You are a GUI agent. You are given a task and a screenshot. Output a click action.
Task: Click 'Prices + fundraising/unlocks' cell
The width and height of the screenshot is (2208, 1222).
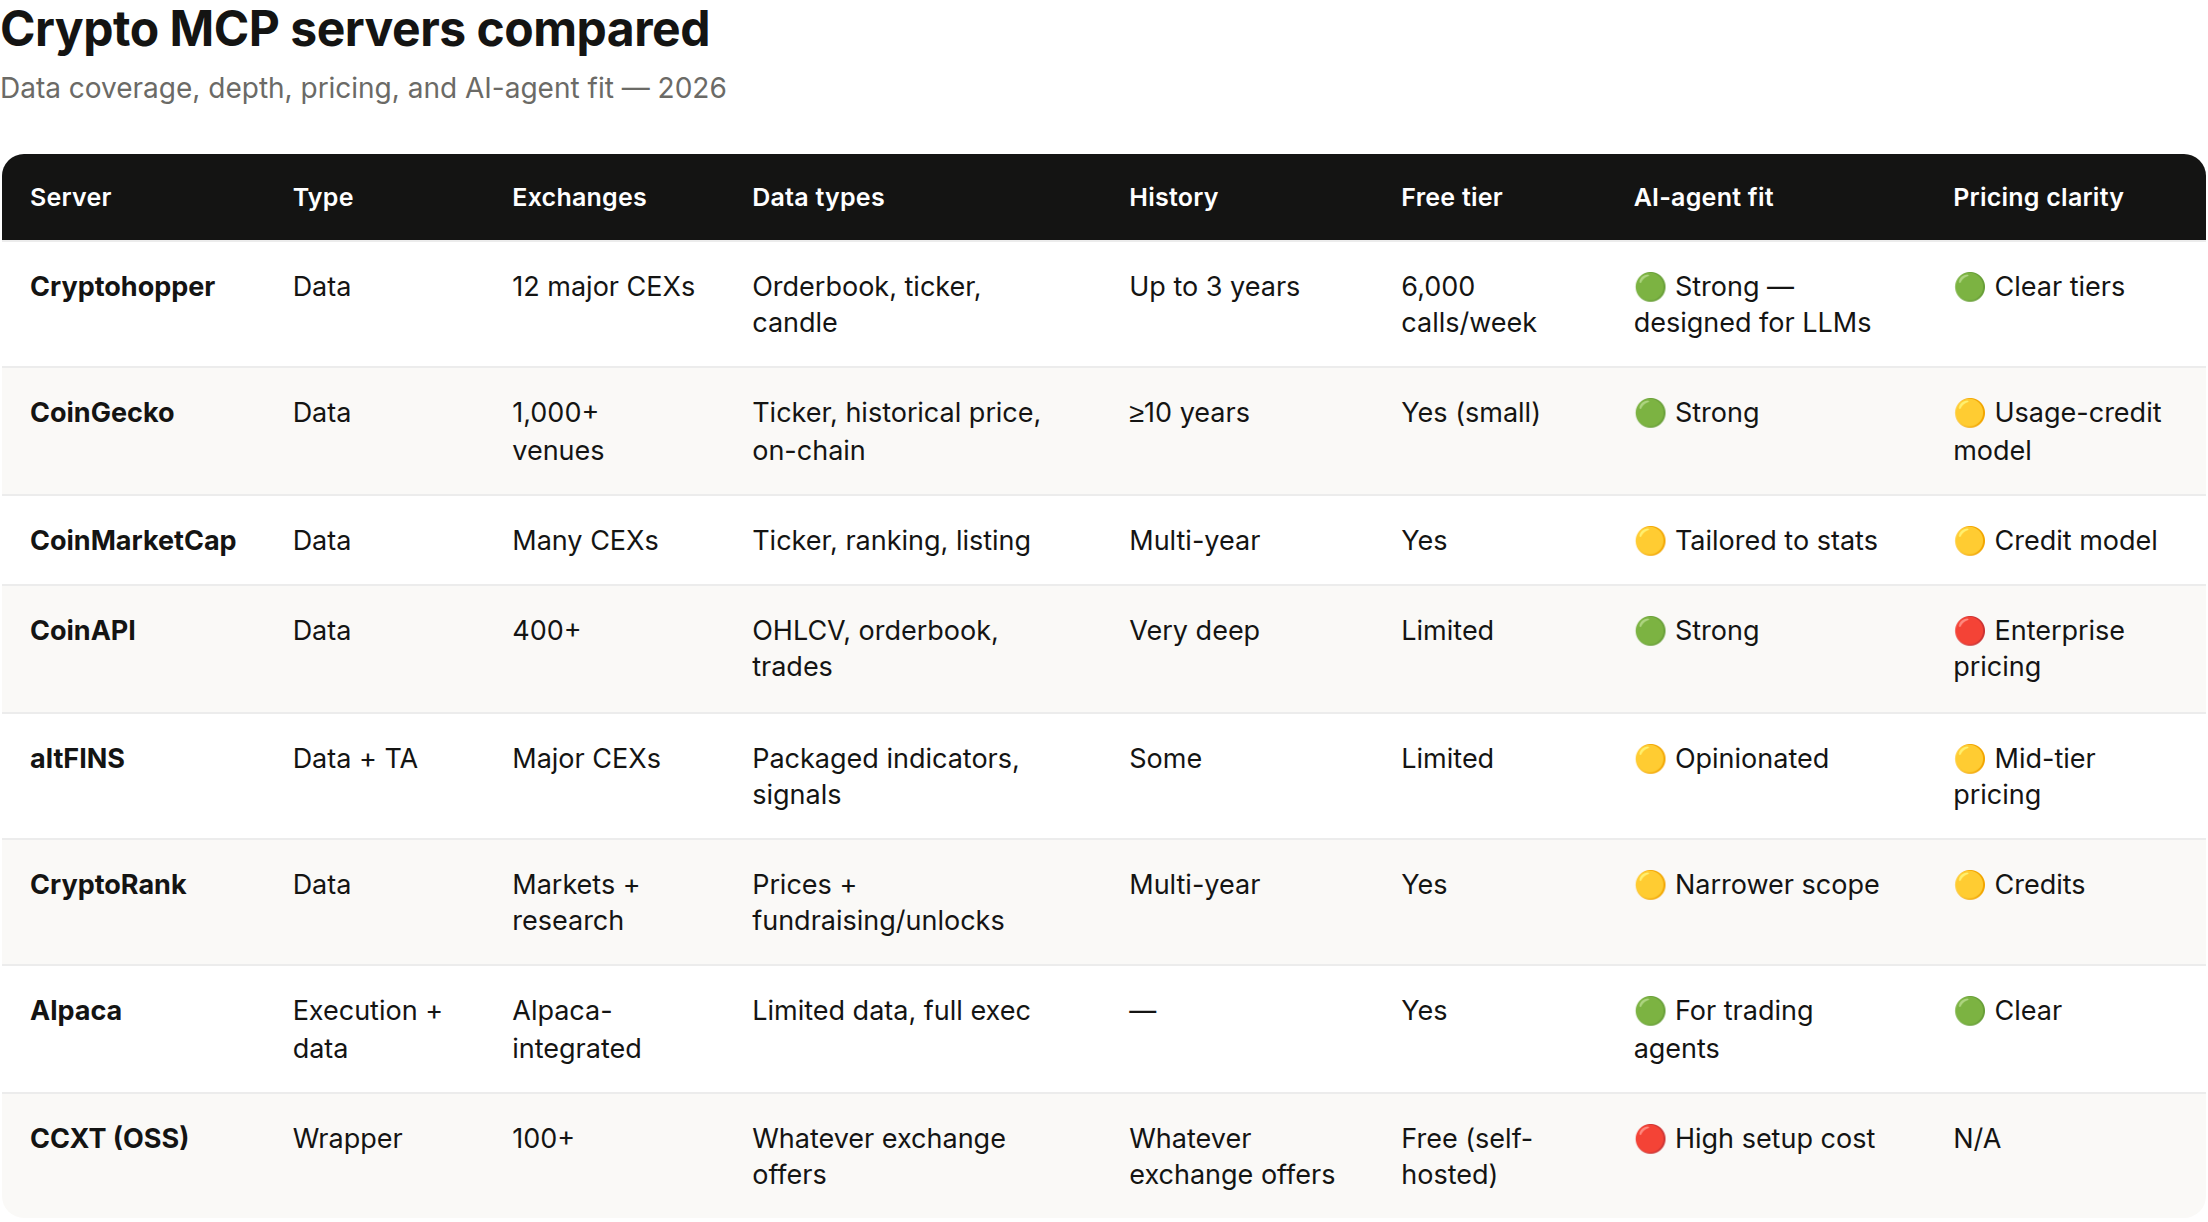tap(878, 903)
